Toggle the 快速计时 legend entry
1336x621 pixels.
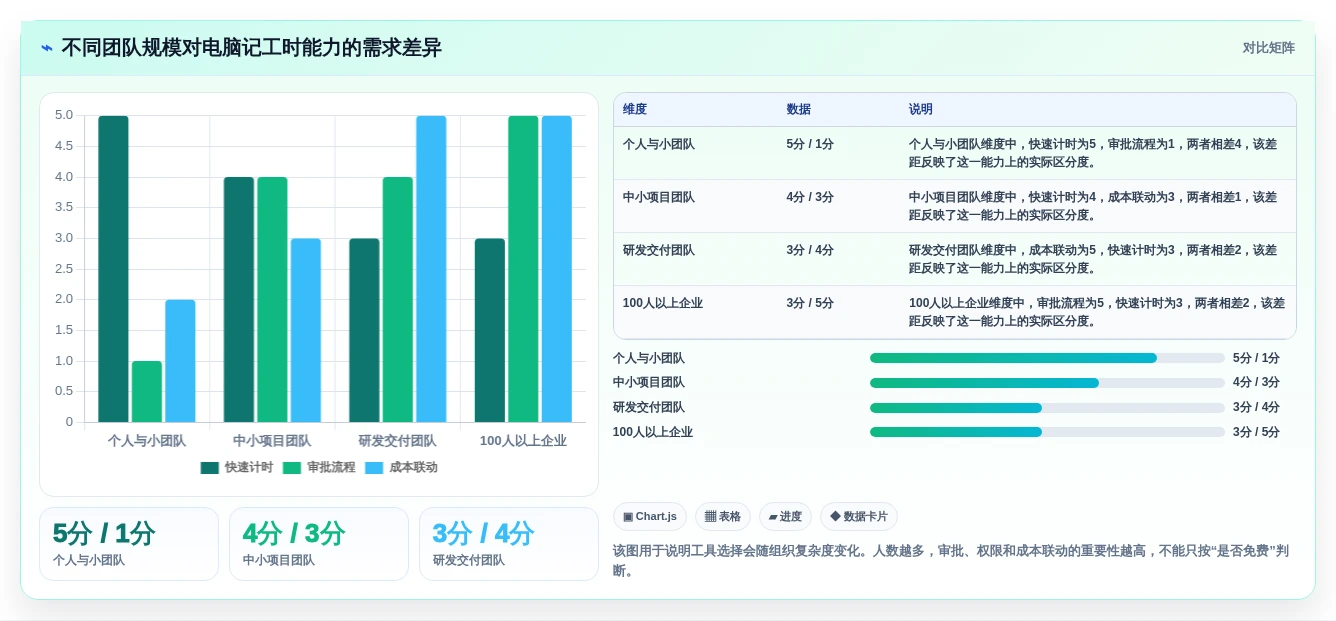pyautogui.click(x=237, y=467)
